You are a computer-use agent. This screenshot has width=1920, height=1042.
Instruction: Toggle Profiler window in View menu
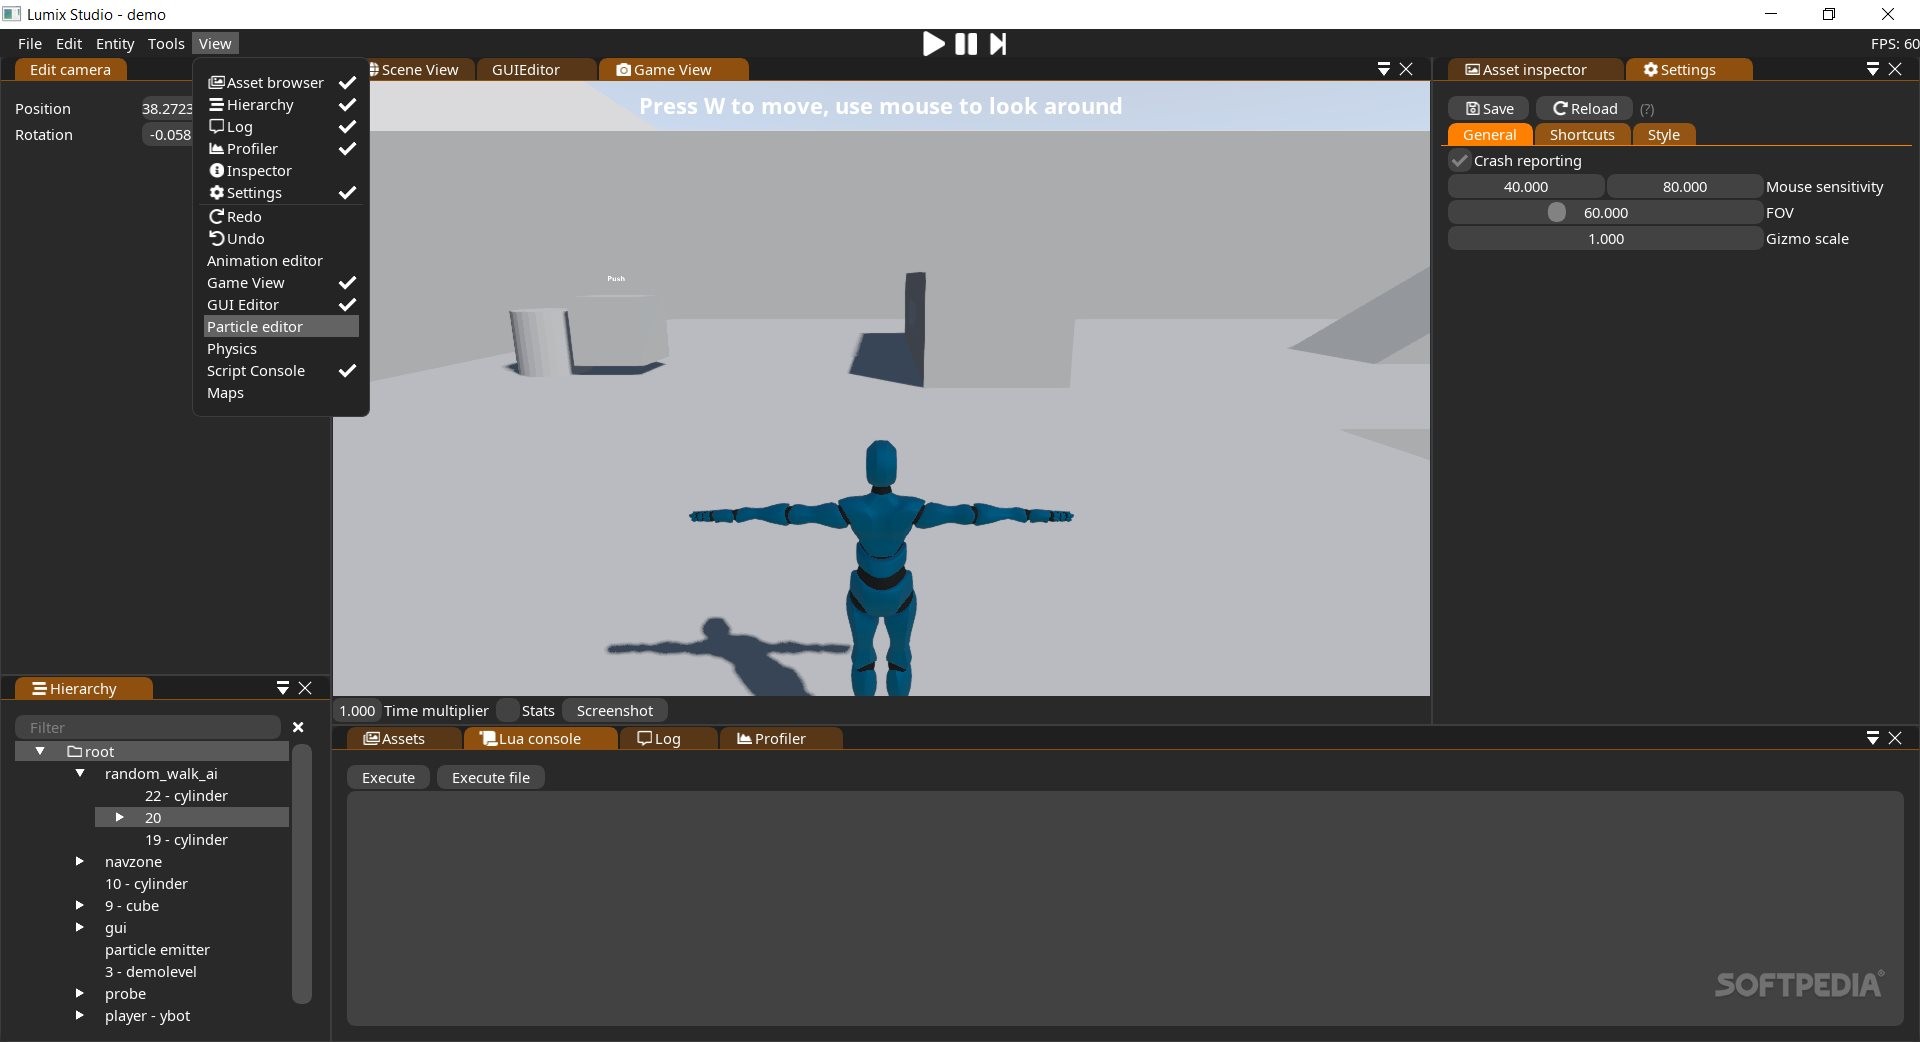coord(281,149)
